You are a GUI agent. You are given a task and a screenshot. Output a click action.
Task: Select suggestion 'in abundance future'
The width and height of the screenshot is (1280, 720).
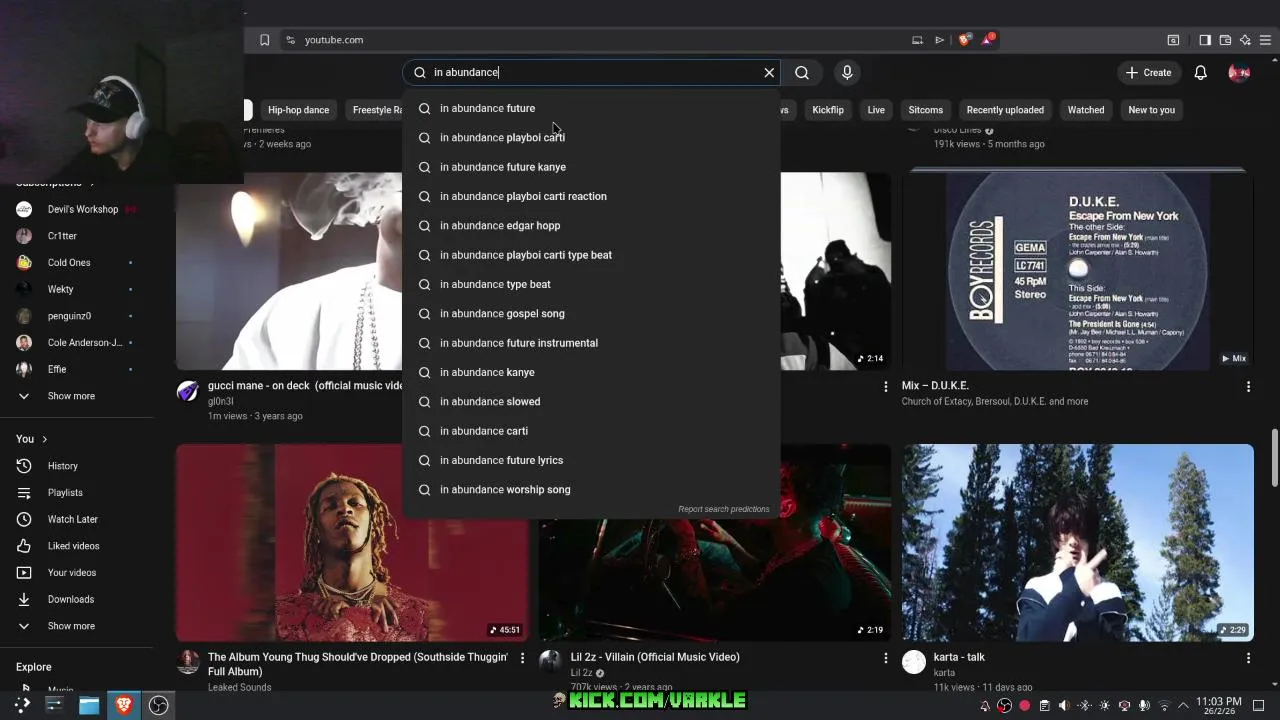click(x=591, y=108)
